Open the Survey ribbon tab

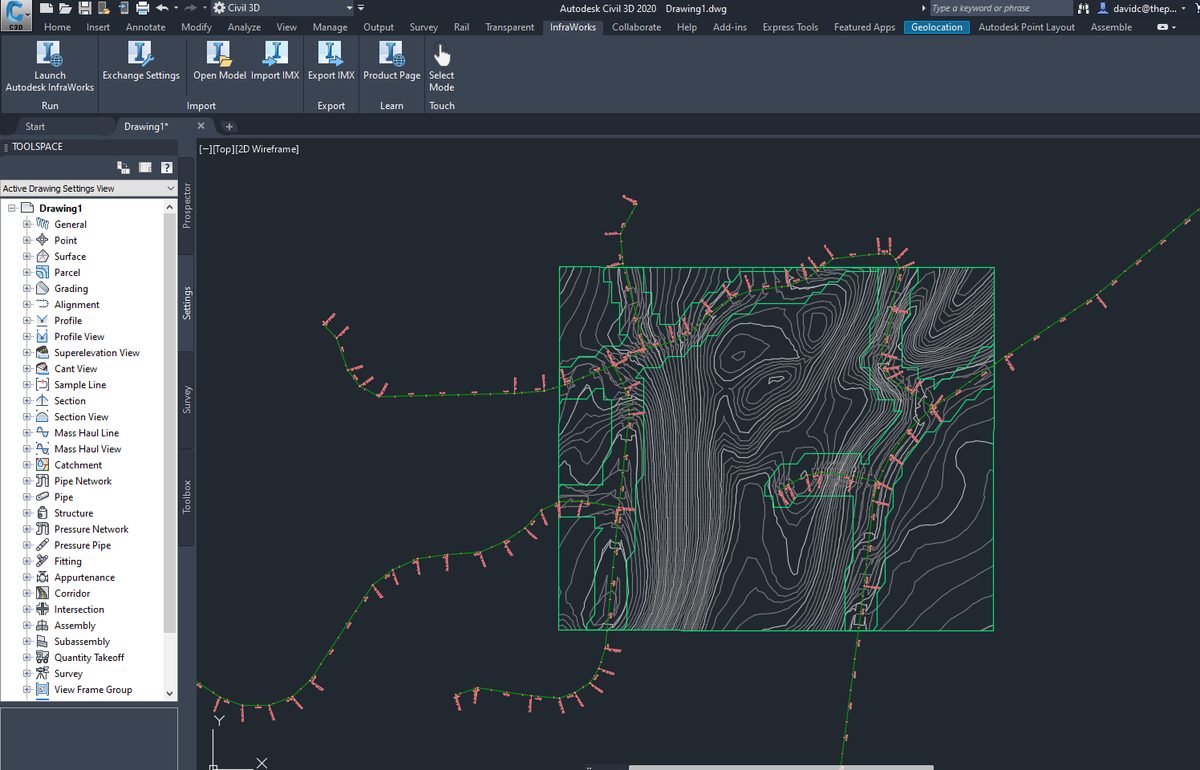point(424,27)
